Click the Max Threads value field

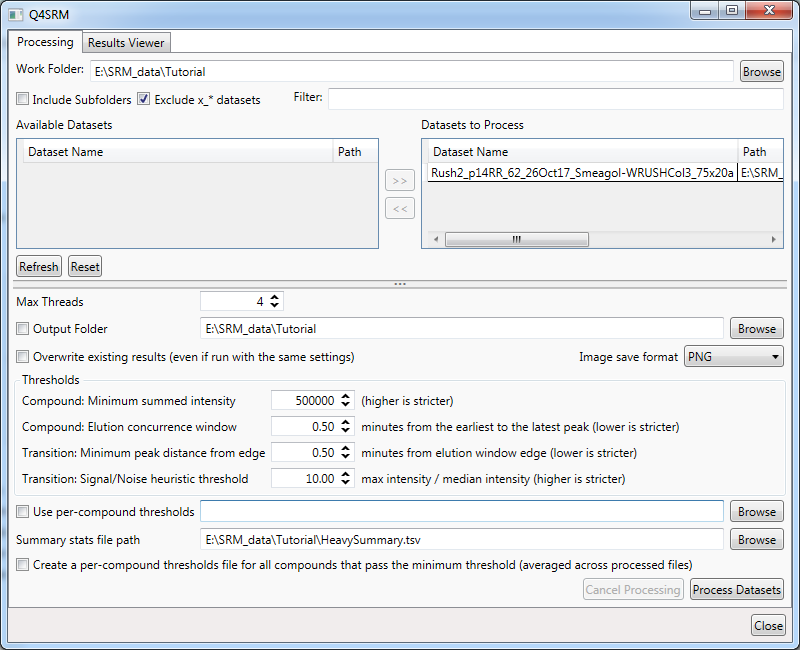point(233,302)
